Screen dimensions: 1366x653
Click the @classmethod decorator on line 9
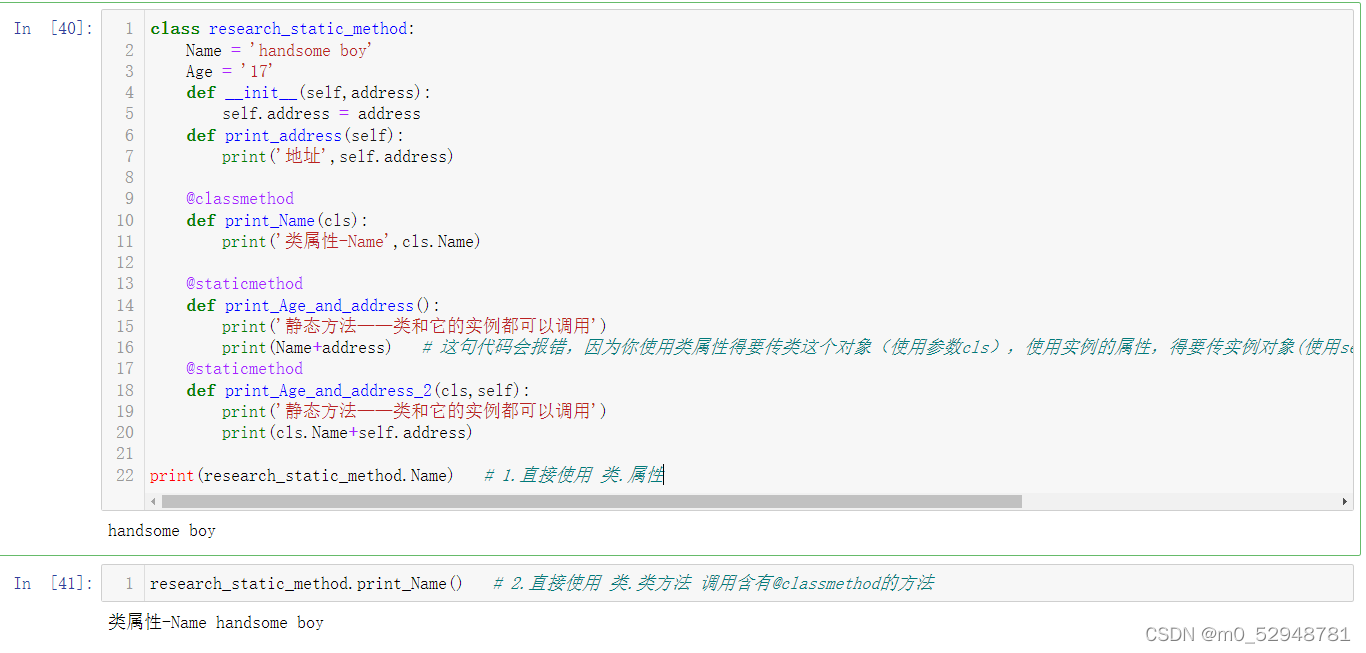240,198
